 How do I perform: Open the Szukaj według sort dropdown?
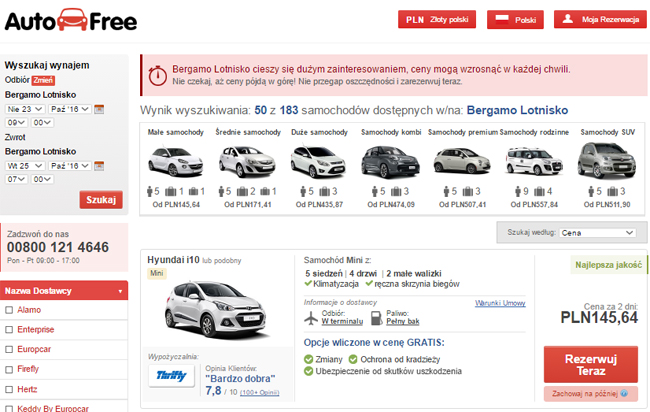click(597, 233)
